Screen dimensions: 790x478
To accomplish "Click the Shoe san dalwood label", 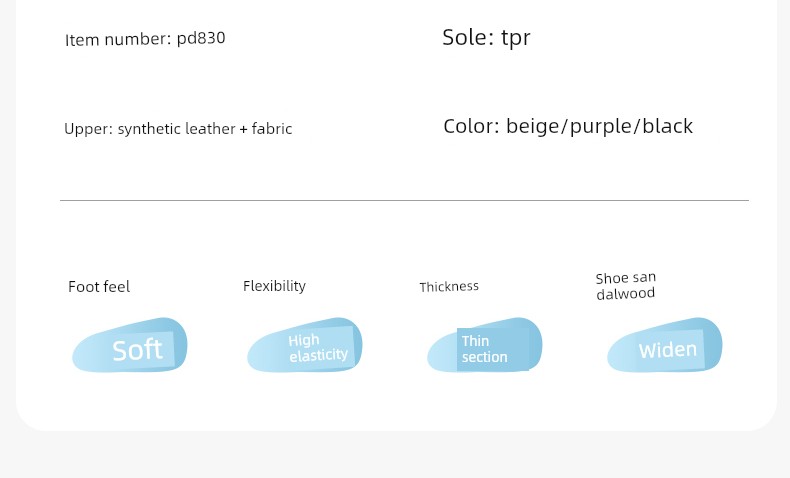I will click(x=626, y=286).
